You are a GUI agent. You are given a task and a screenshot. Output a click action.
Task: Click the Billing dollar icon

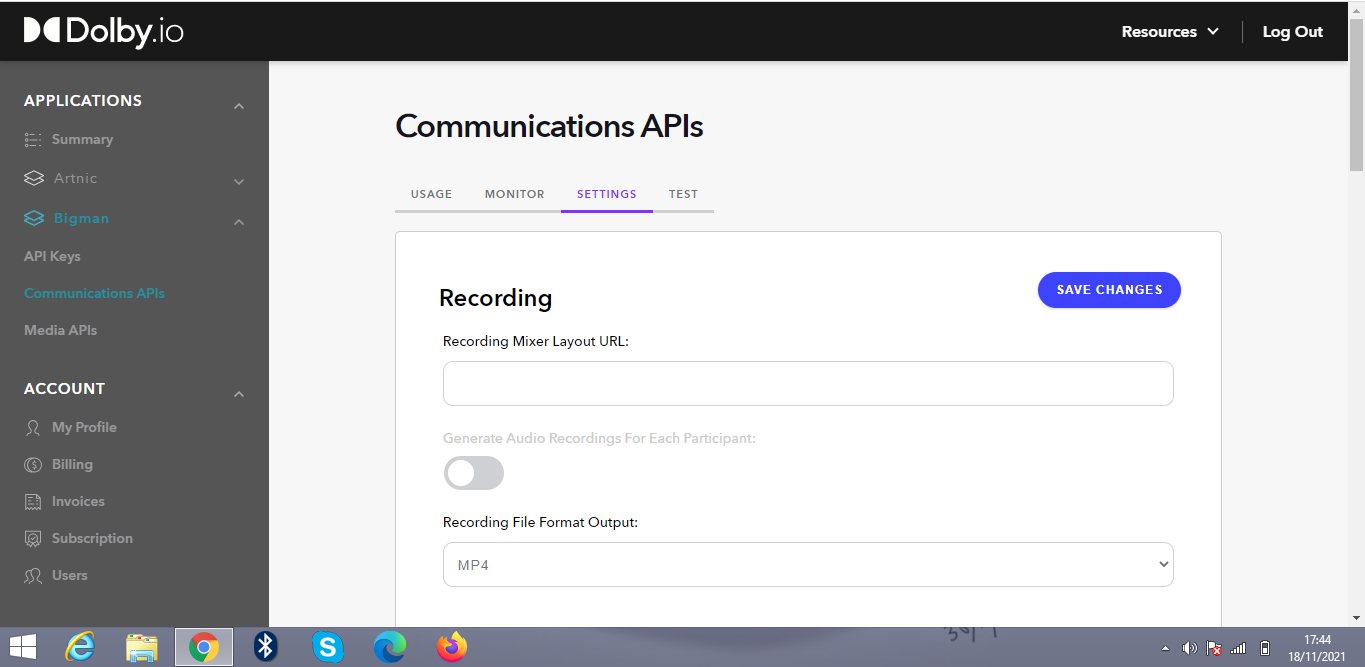click(33, 464)
